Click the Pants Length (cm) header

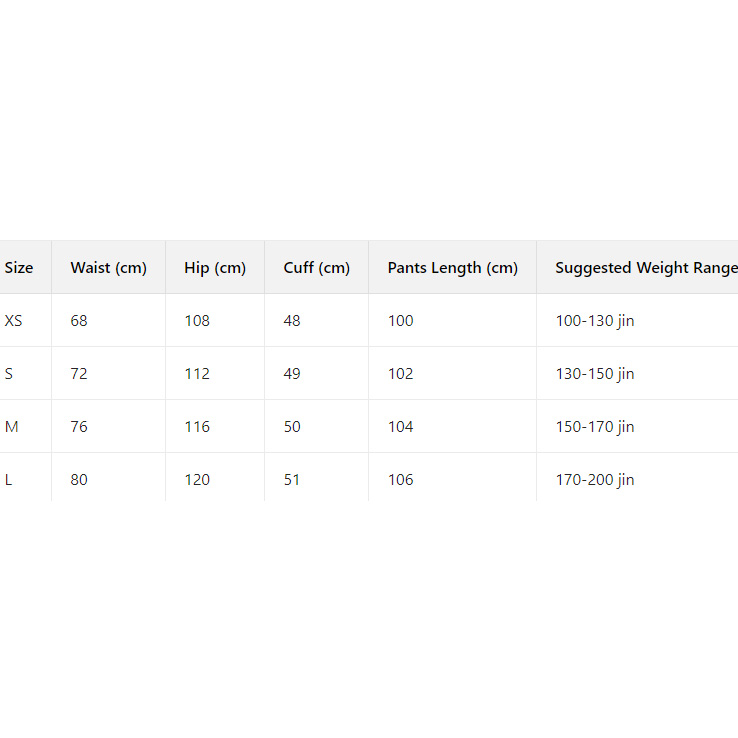click(452, 268)
